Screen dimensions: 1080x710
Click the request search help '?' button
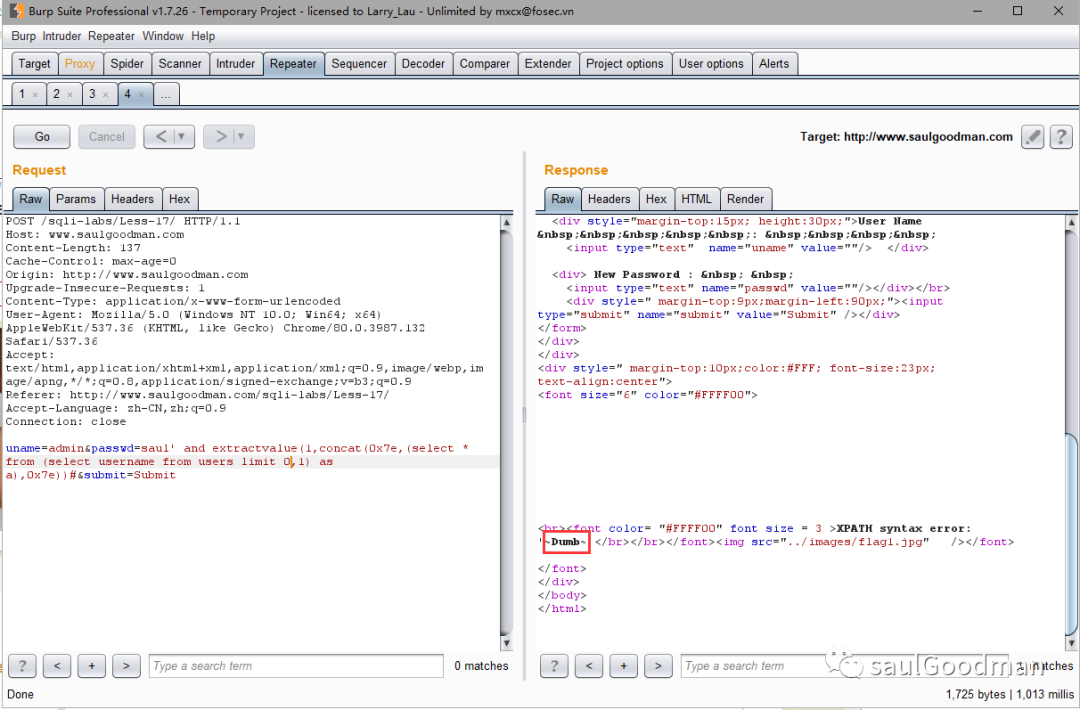(22, 666)
